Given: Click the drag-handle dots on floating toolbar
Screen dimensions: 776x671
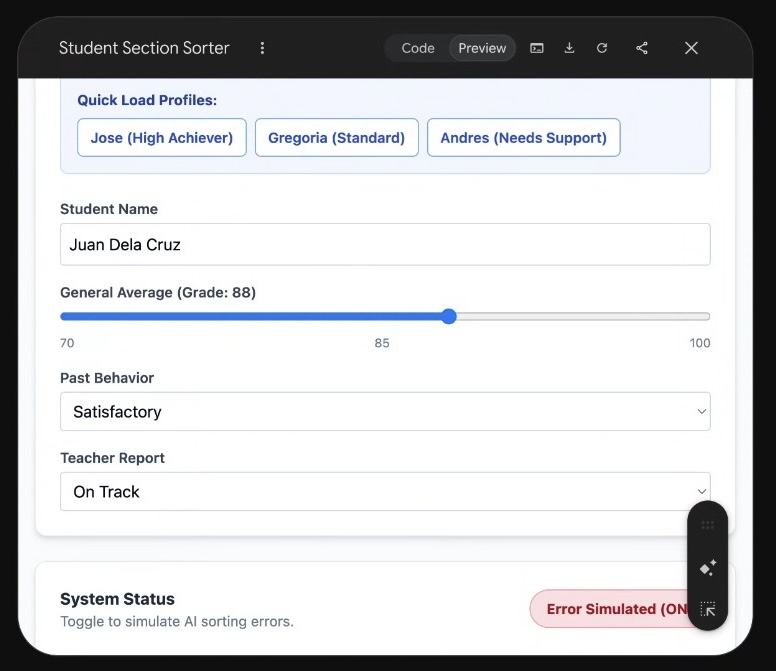Looking at the screenshot, I should coord(708,525).
